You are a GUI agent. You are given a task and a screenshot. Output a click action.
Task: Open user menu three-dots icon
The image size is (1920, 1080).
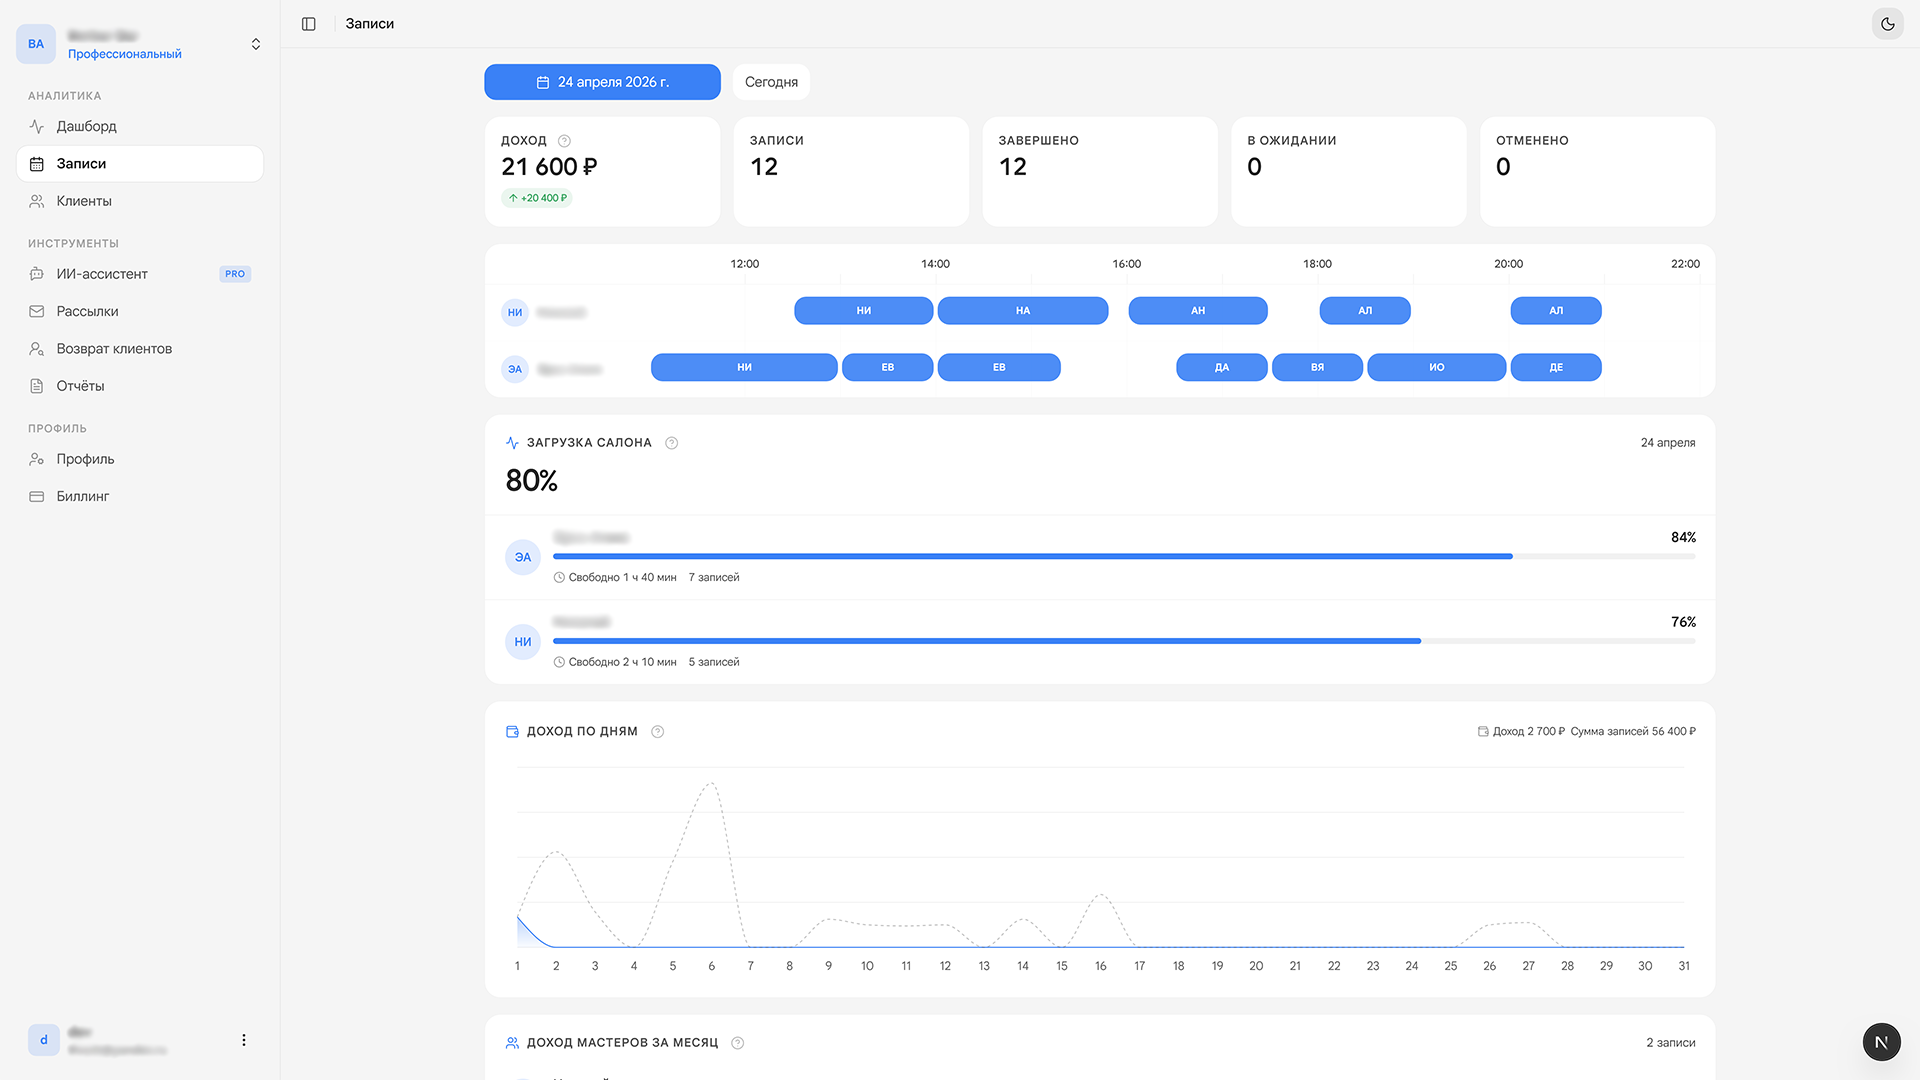[x=244, y=1040]
